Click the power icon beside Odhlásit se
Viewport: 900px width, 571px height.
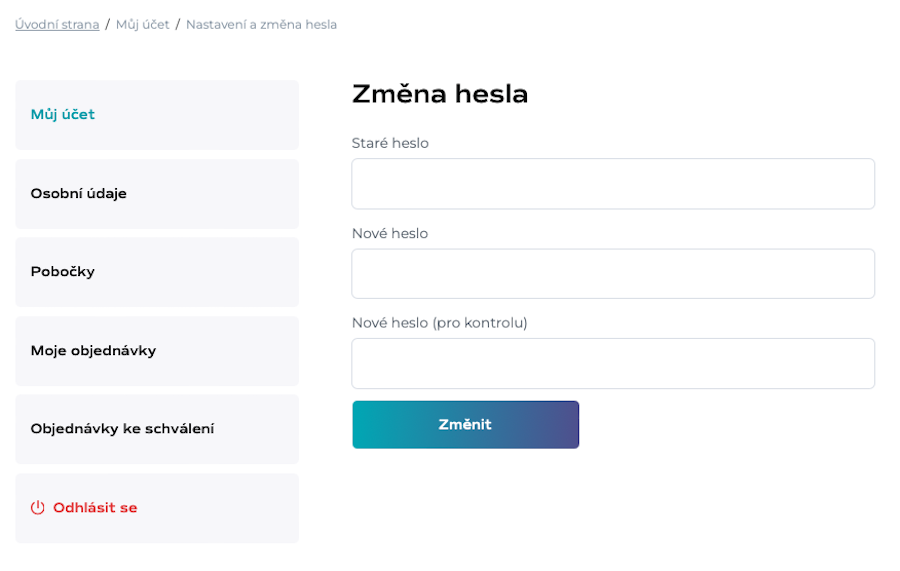click(37, 507)
